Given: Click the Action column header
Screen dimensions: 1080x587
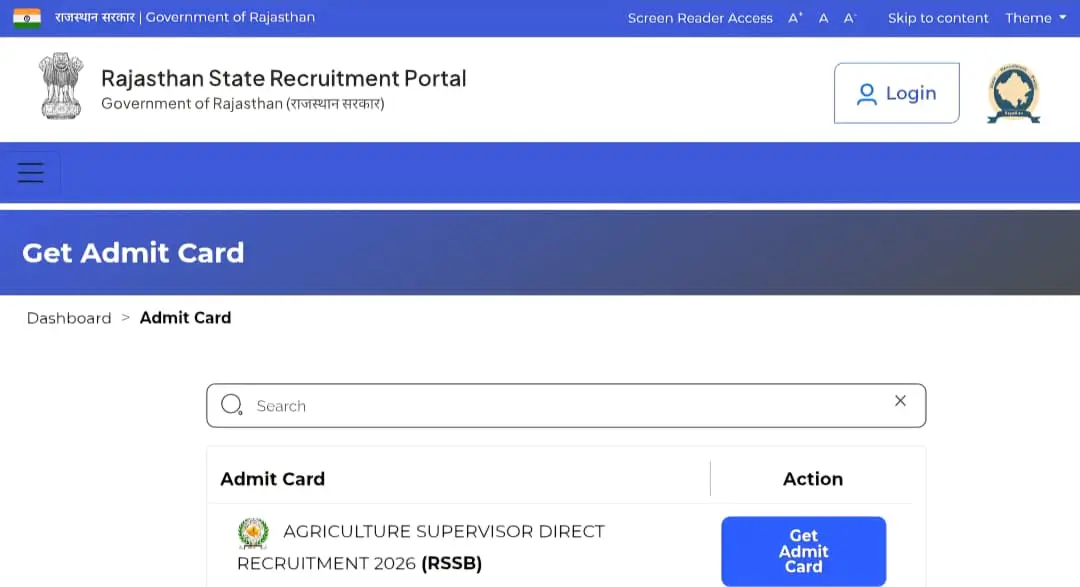Looking at the screenshot, I should tap(813, 479).
